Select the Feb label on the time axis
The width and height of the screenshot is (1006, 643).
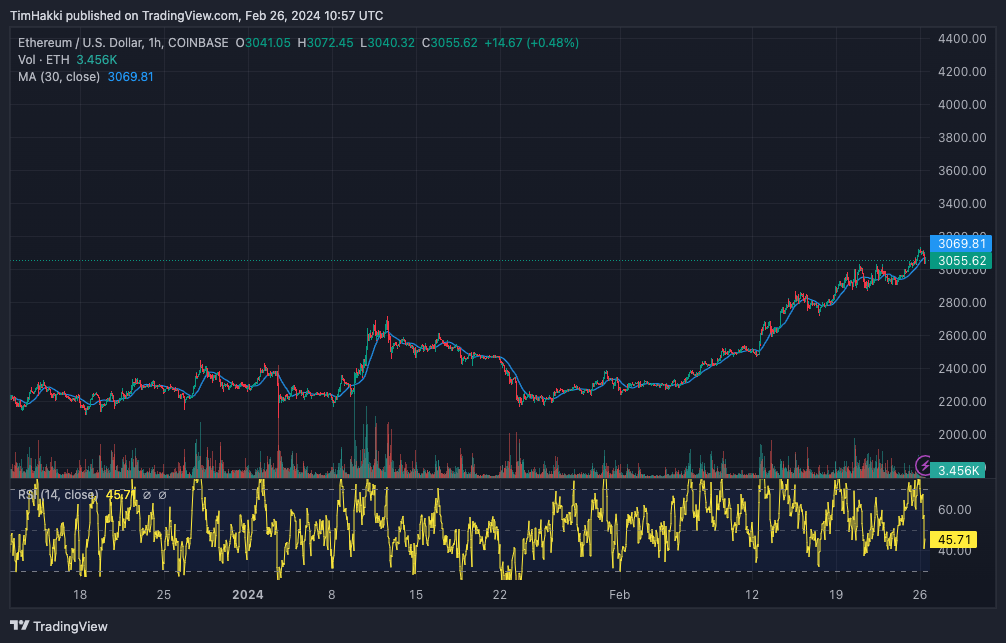pyautogui.click(x=619, y=594)
